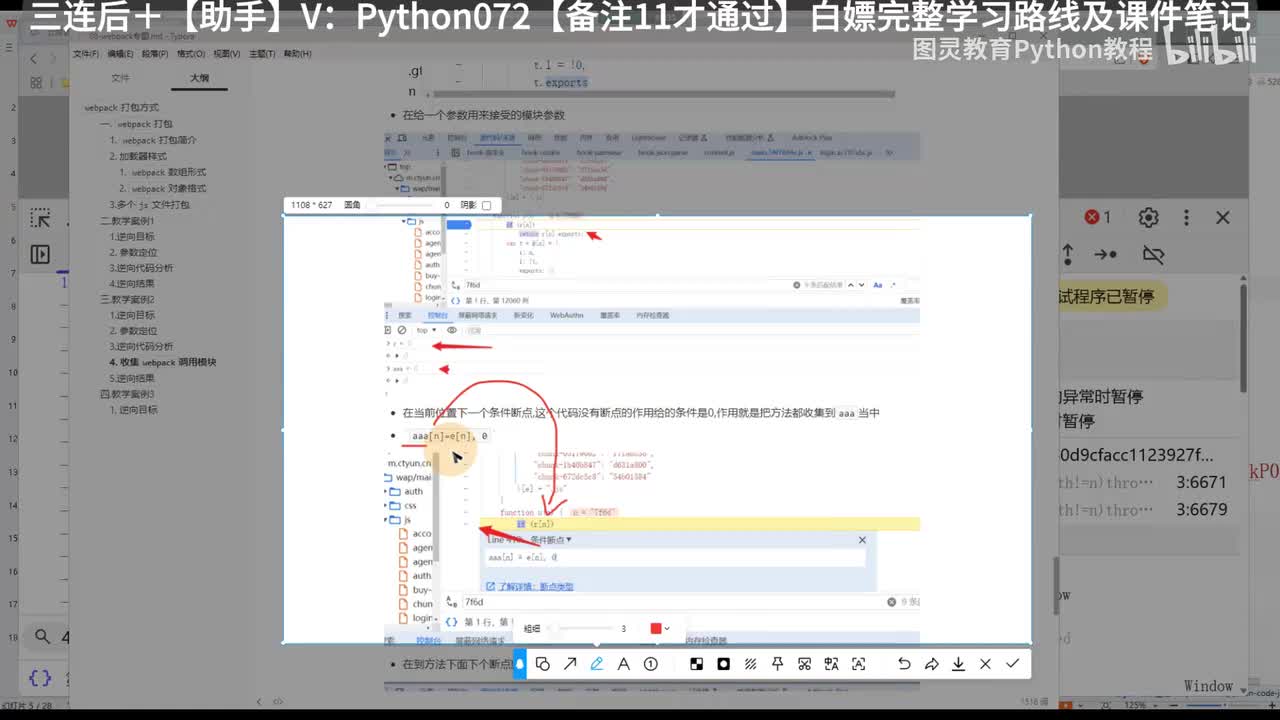The image size is (1280, 720).
Task: Select the pen brush tool in the screenshot toolbar
Action: tap(597, 664)
